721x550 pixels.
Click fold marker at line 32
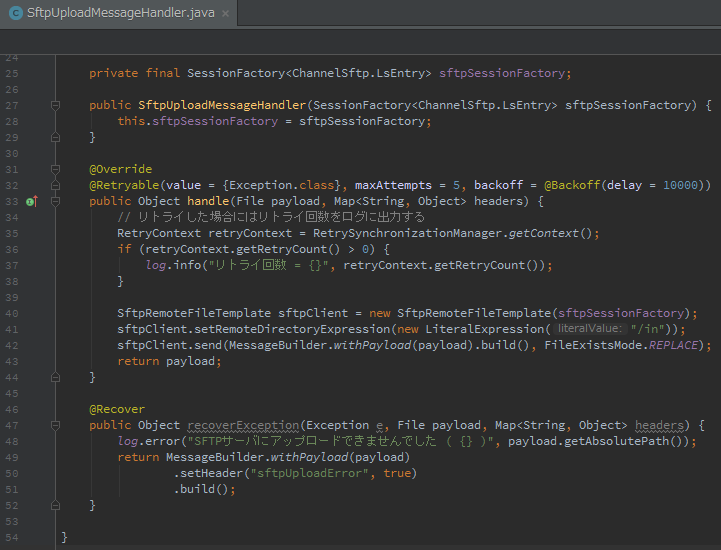tap(55, 185)
